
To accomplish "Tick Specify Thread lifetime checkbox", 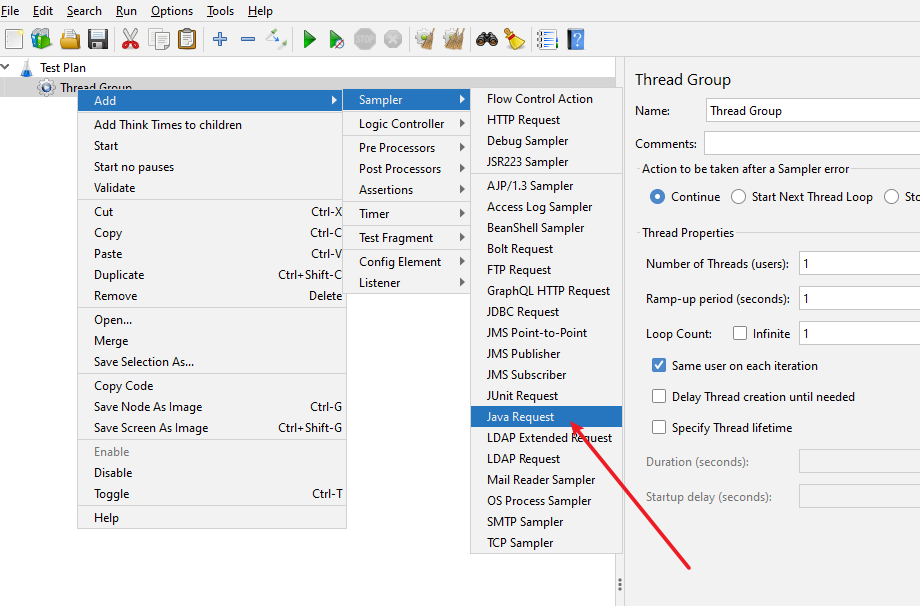I will (659, 428).
